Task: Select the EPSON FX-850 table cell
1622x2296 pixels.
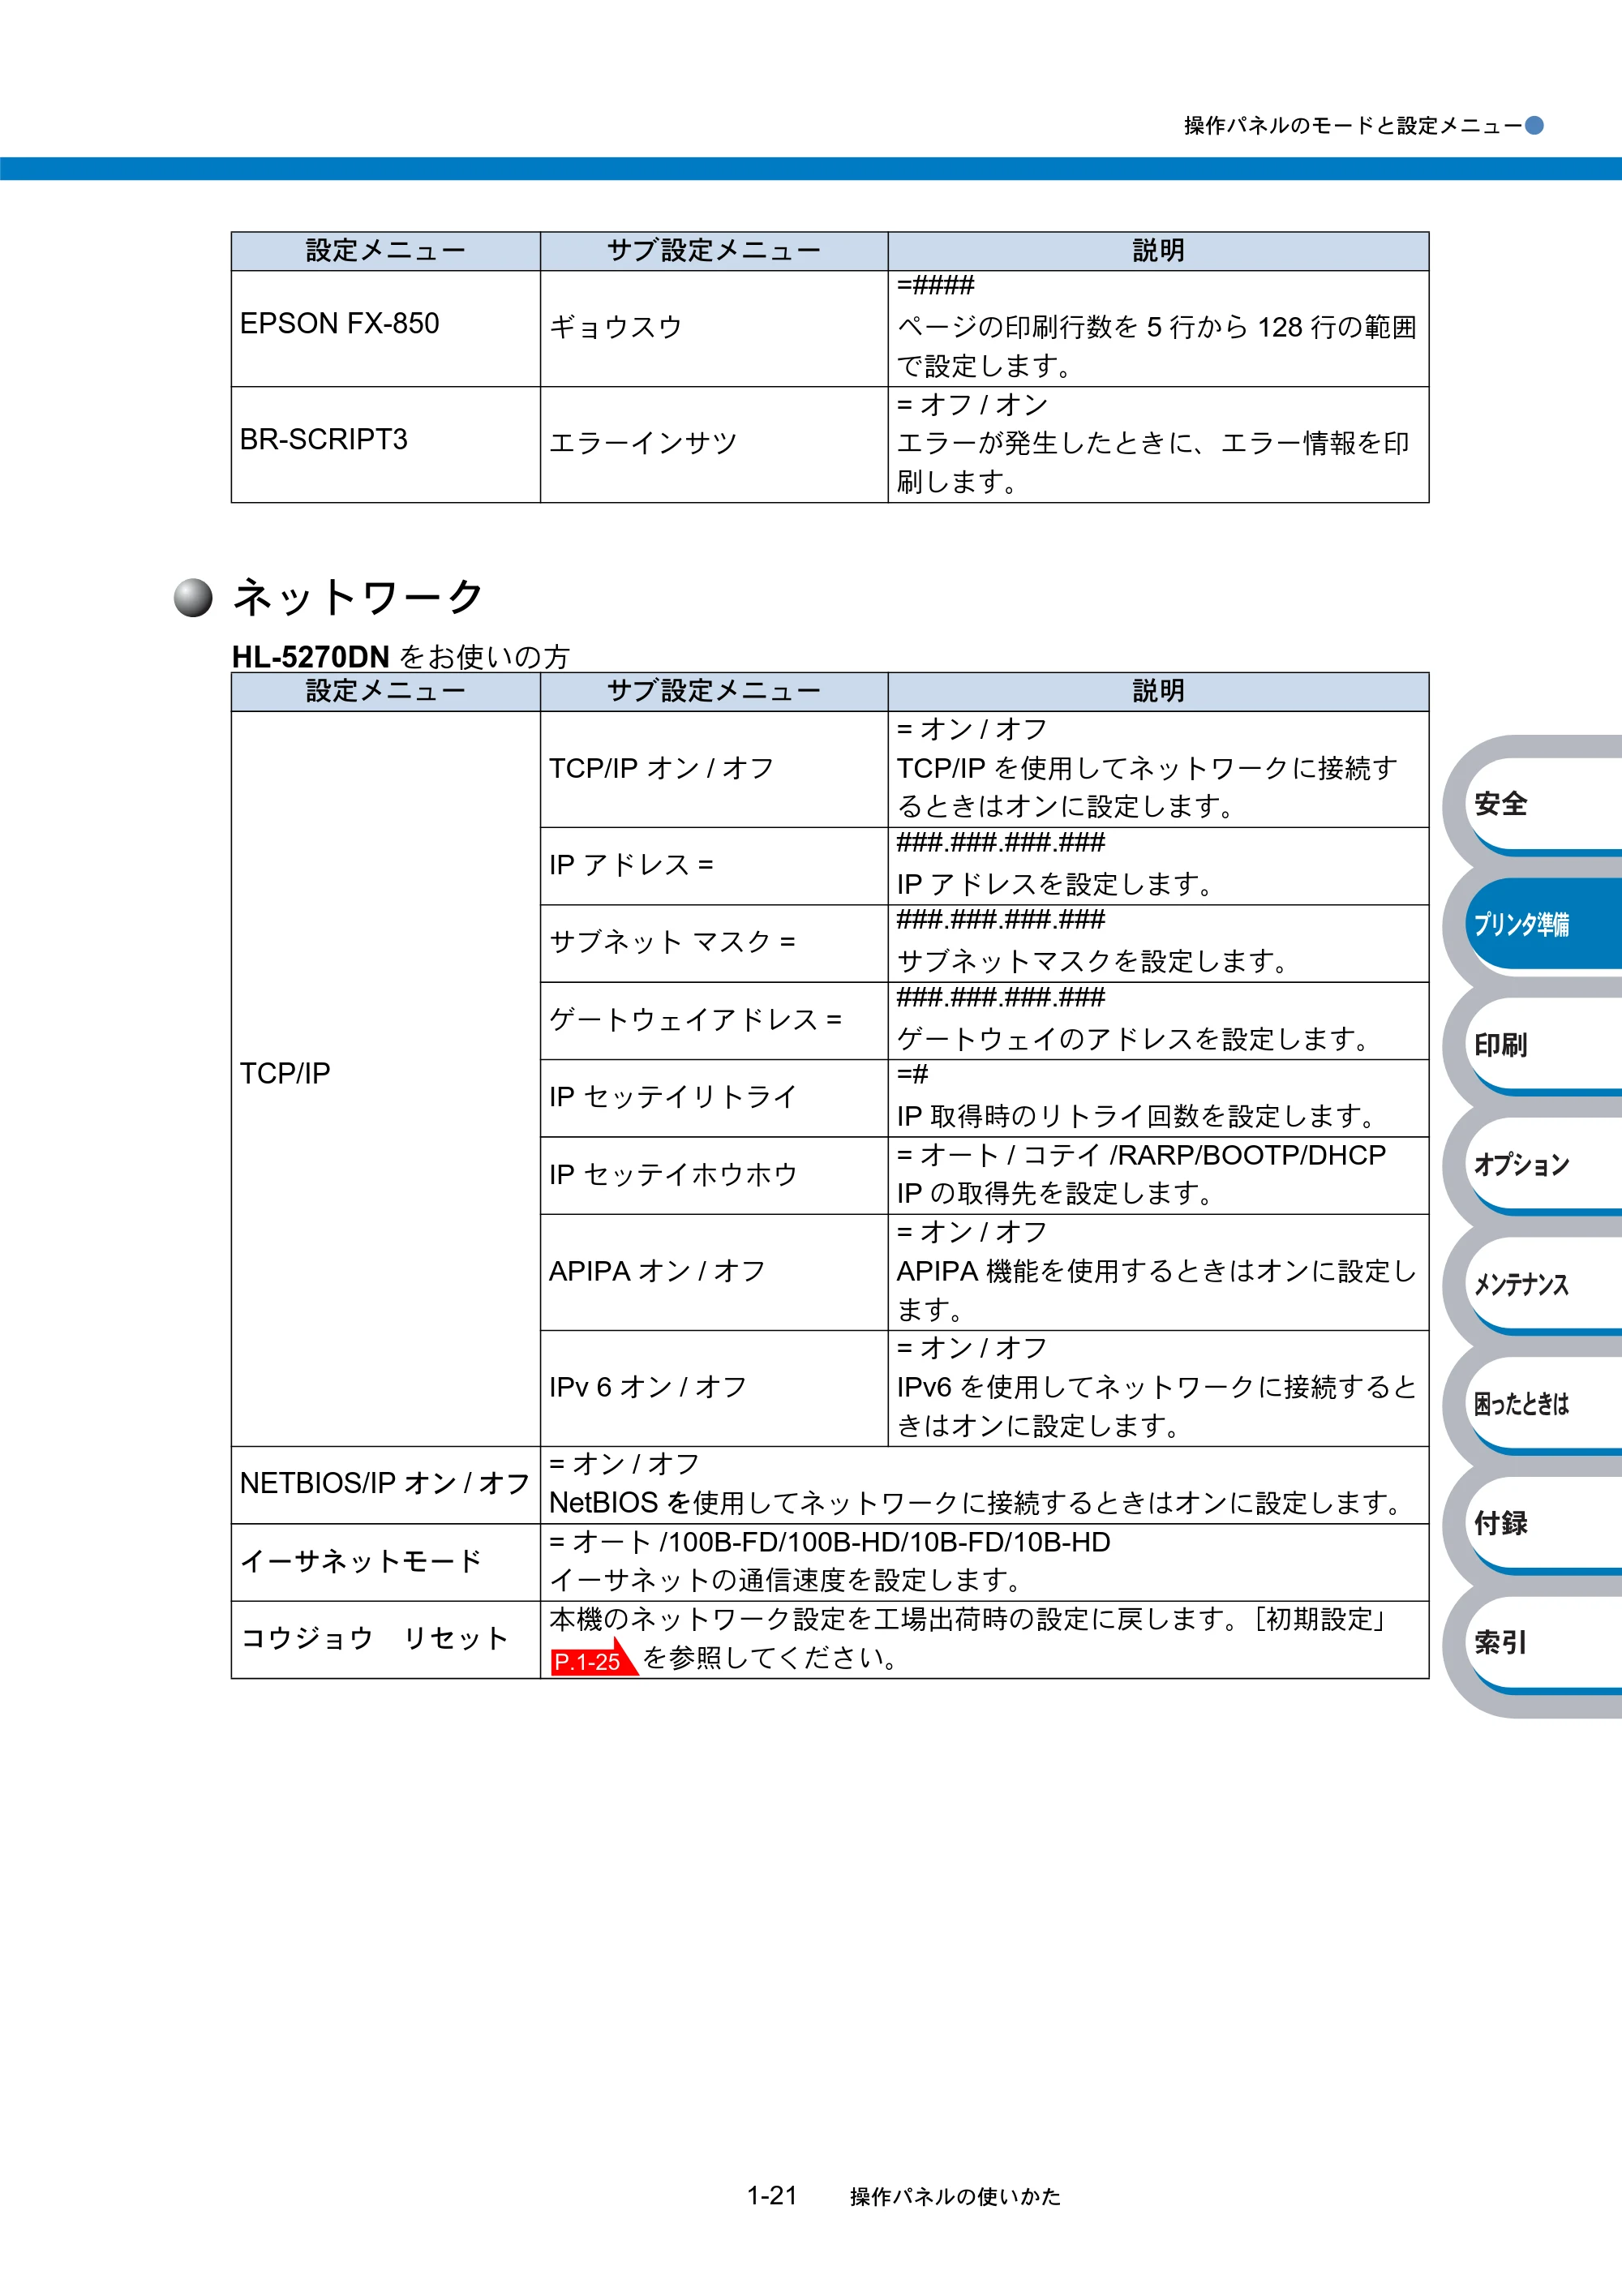Action: pyautogui.click(x=386, y=328)
